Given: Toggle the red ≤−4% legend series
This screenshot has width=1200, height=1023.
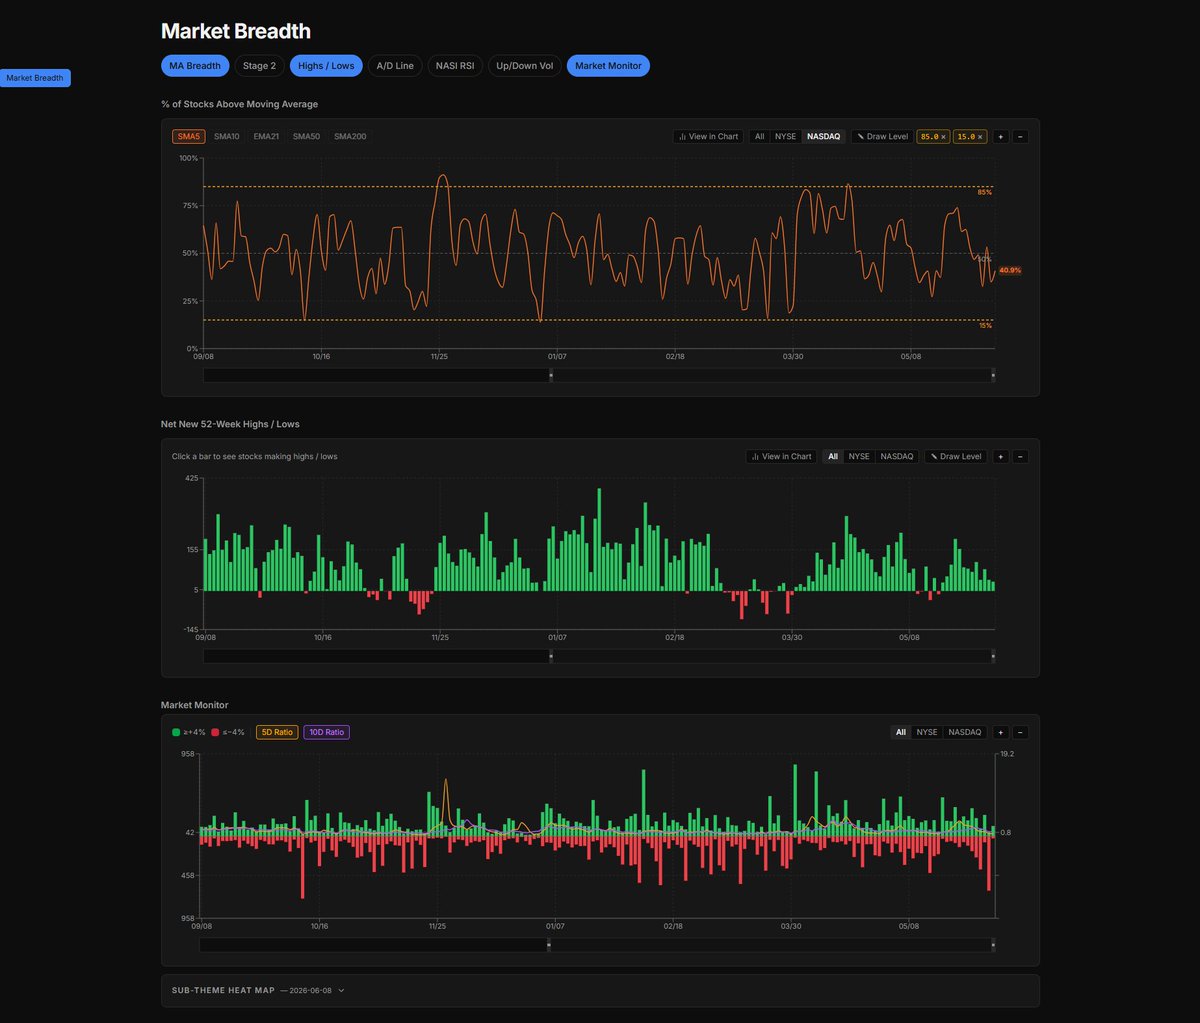Looking at the screenshot, I should coord(228,732).
